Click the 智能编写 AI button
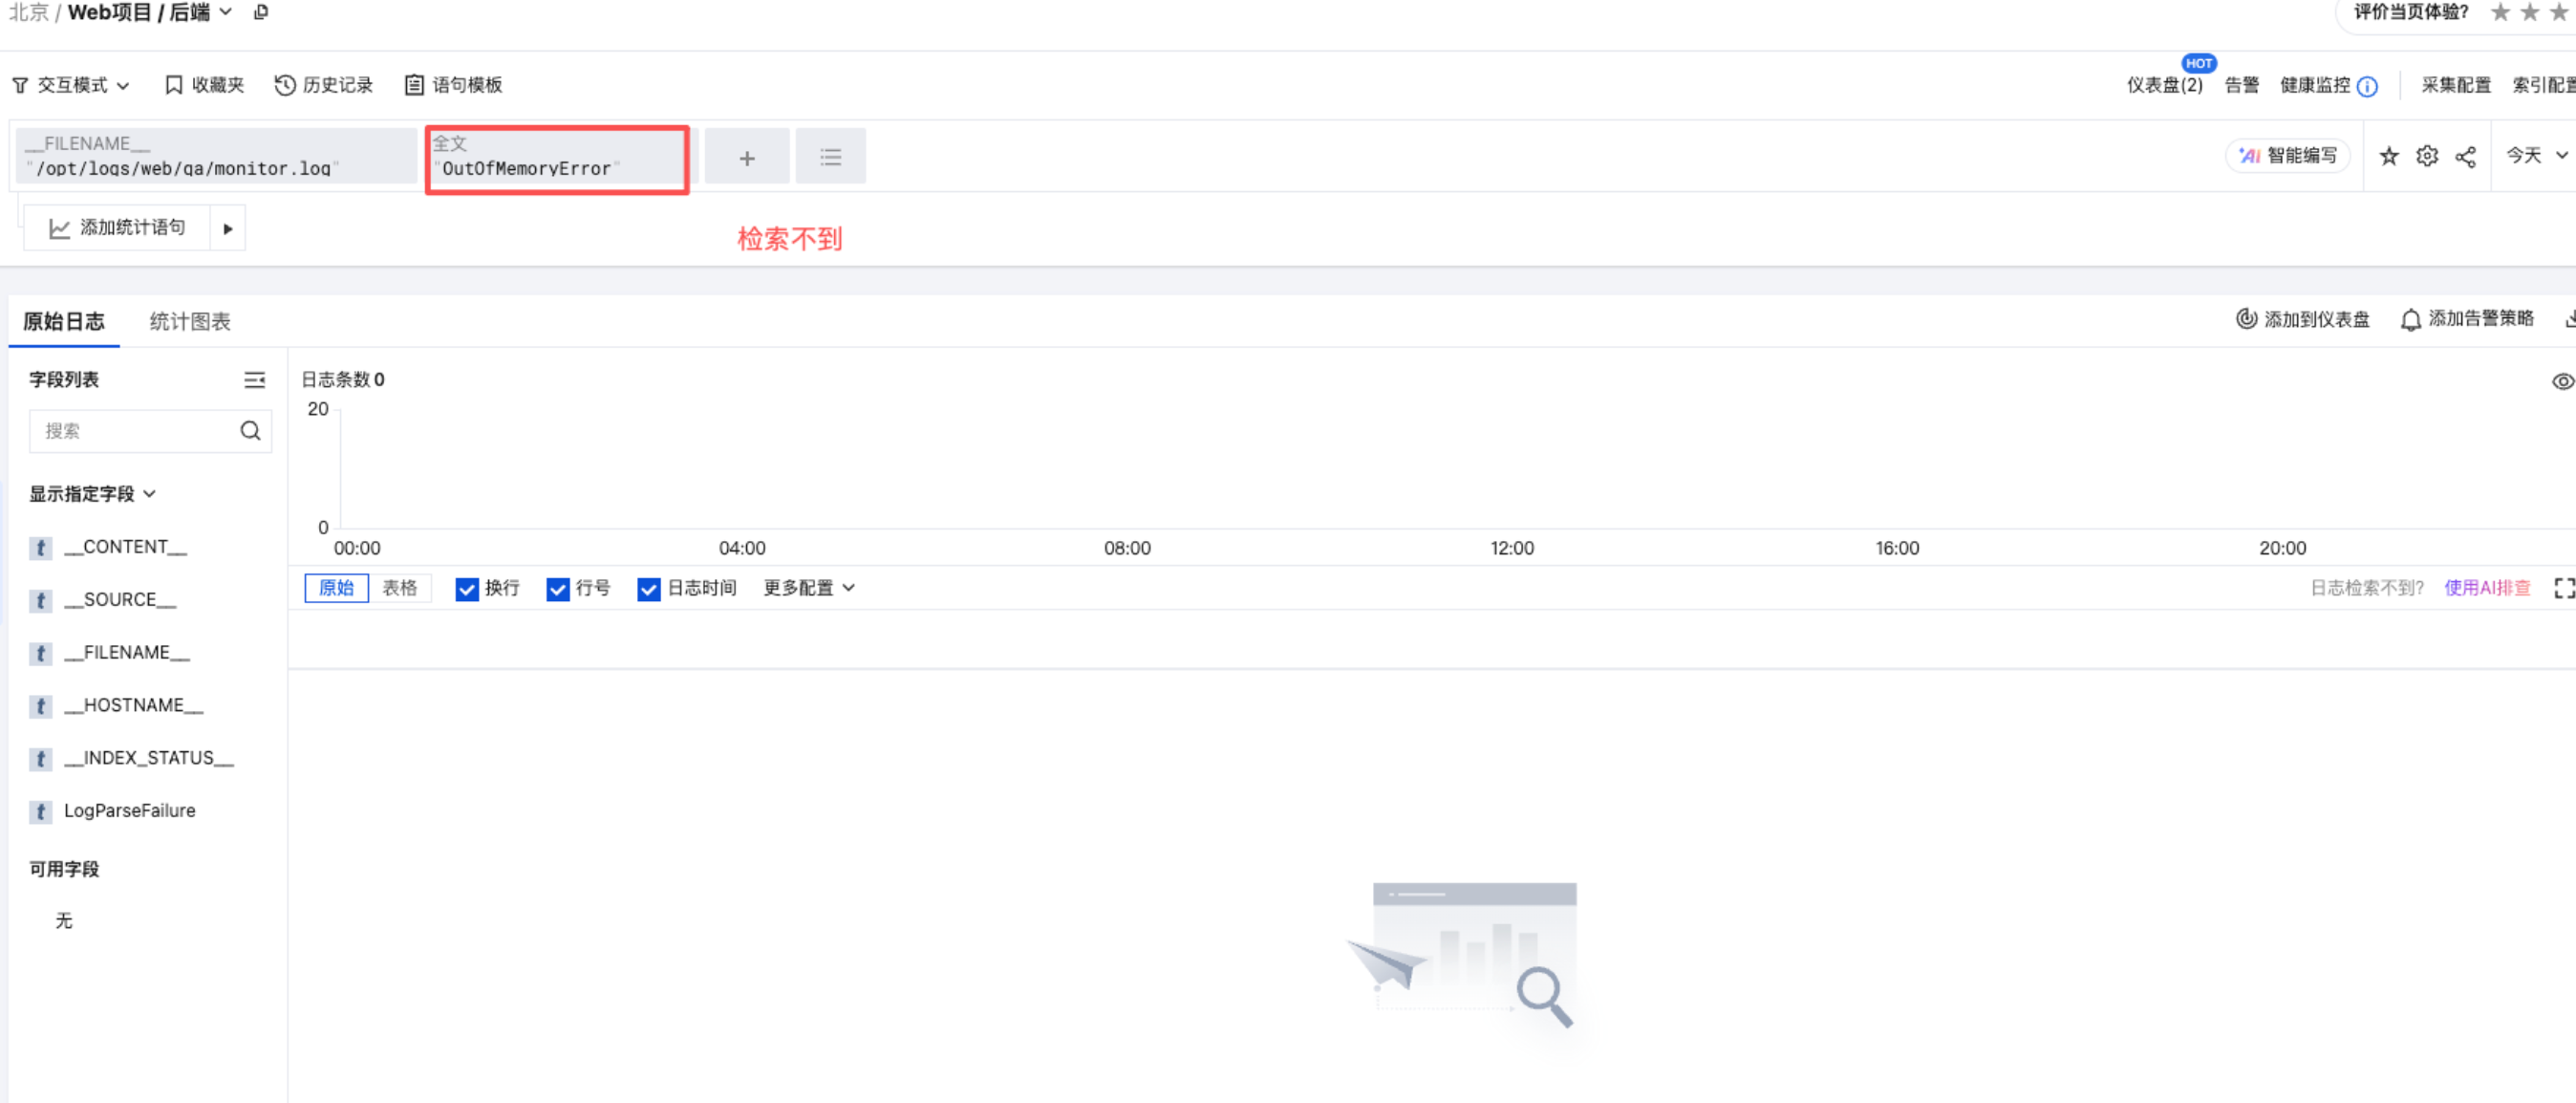The image size is (2576, 1103). click(x=2288, y=156)
